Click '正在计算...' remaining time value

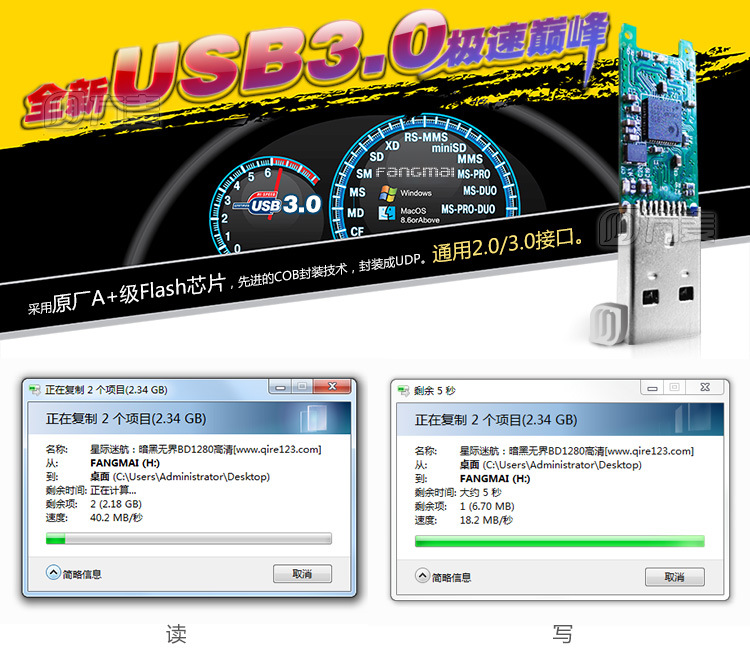click(x=113, y=490)
